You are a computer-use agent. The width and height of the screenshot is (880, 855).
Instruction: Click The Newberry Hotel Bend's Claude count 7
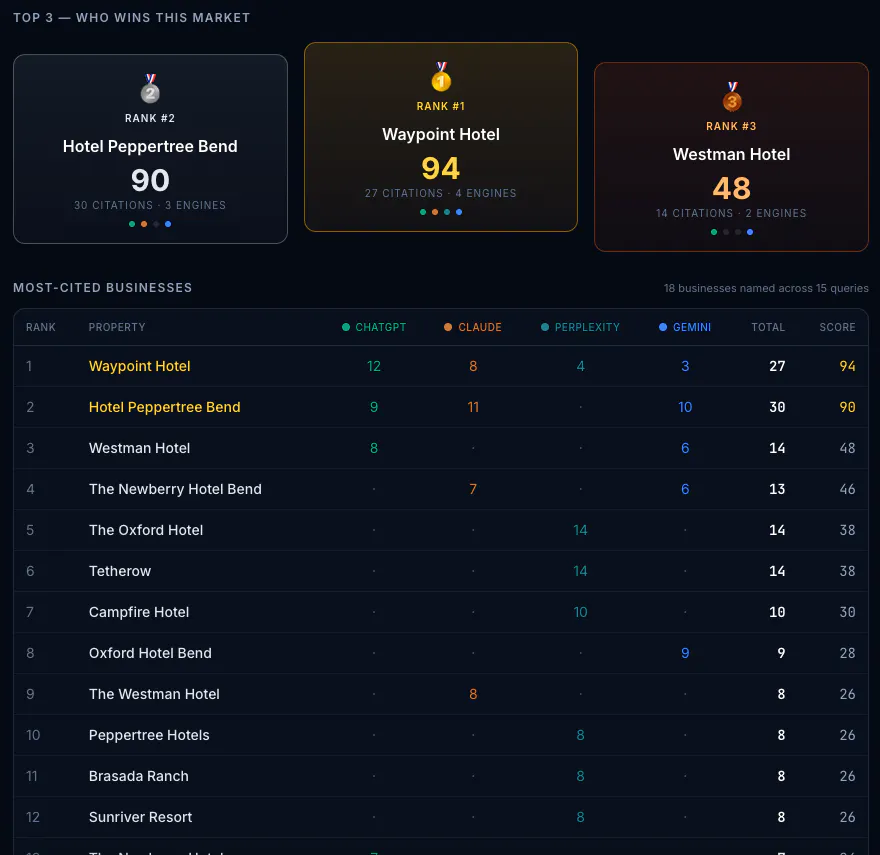(x=473, y=489)
